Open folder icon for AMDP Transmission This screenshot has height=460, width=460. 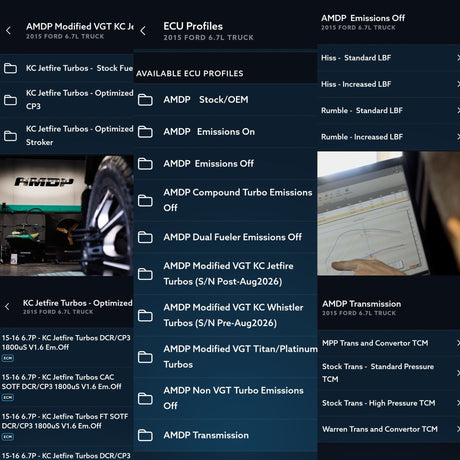click(x=145, y=435)
